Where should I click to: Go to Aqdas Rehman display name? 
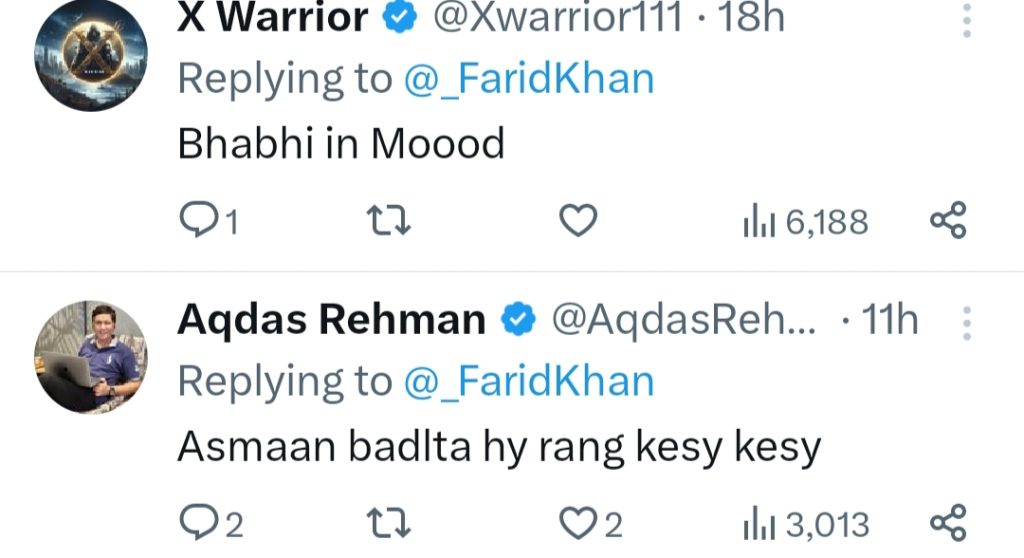(331, 320)
